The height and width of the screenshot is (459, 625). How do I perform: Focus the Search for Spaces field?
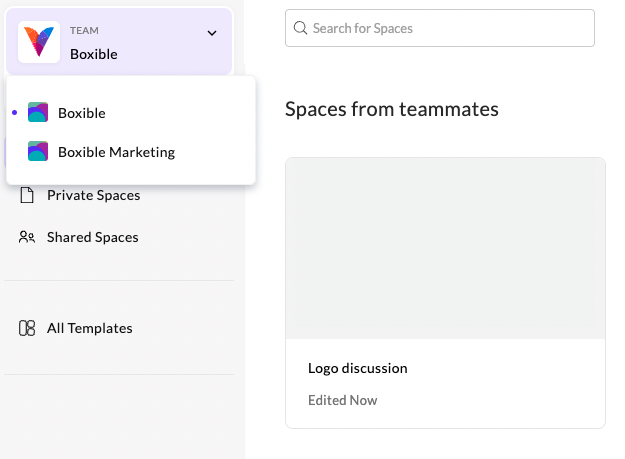point(450,28)
